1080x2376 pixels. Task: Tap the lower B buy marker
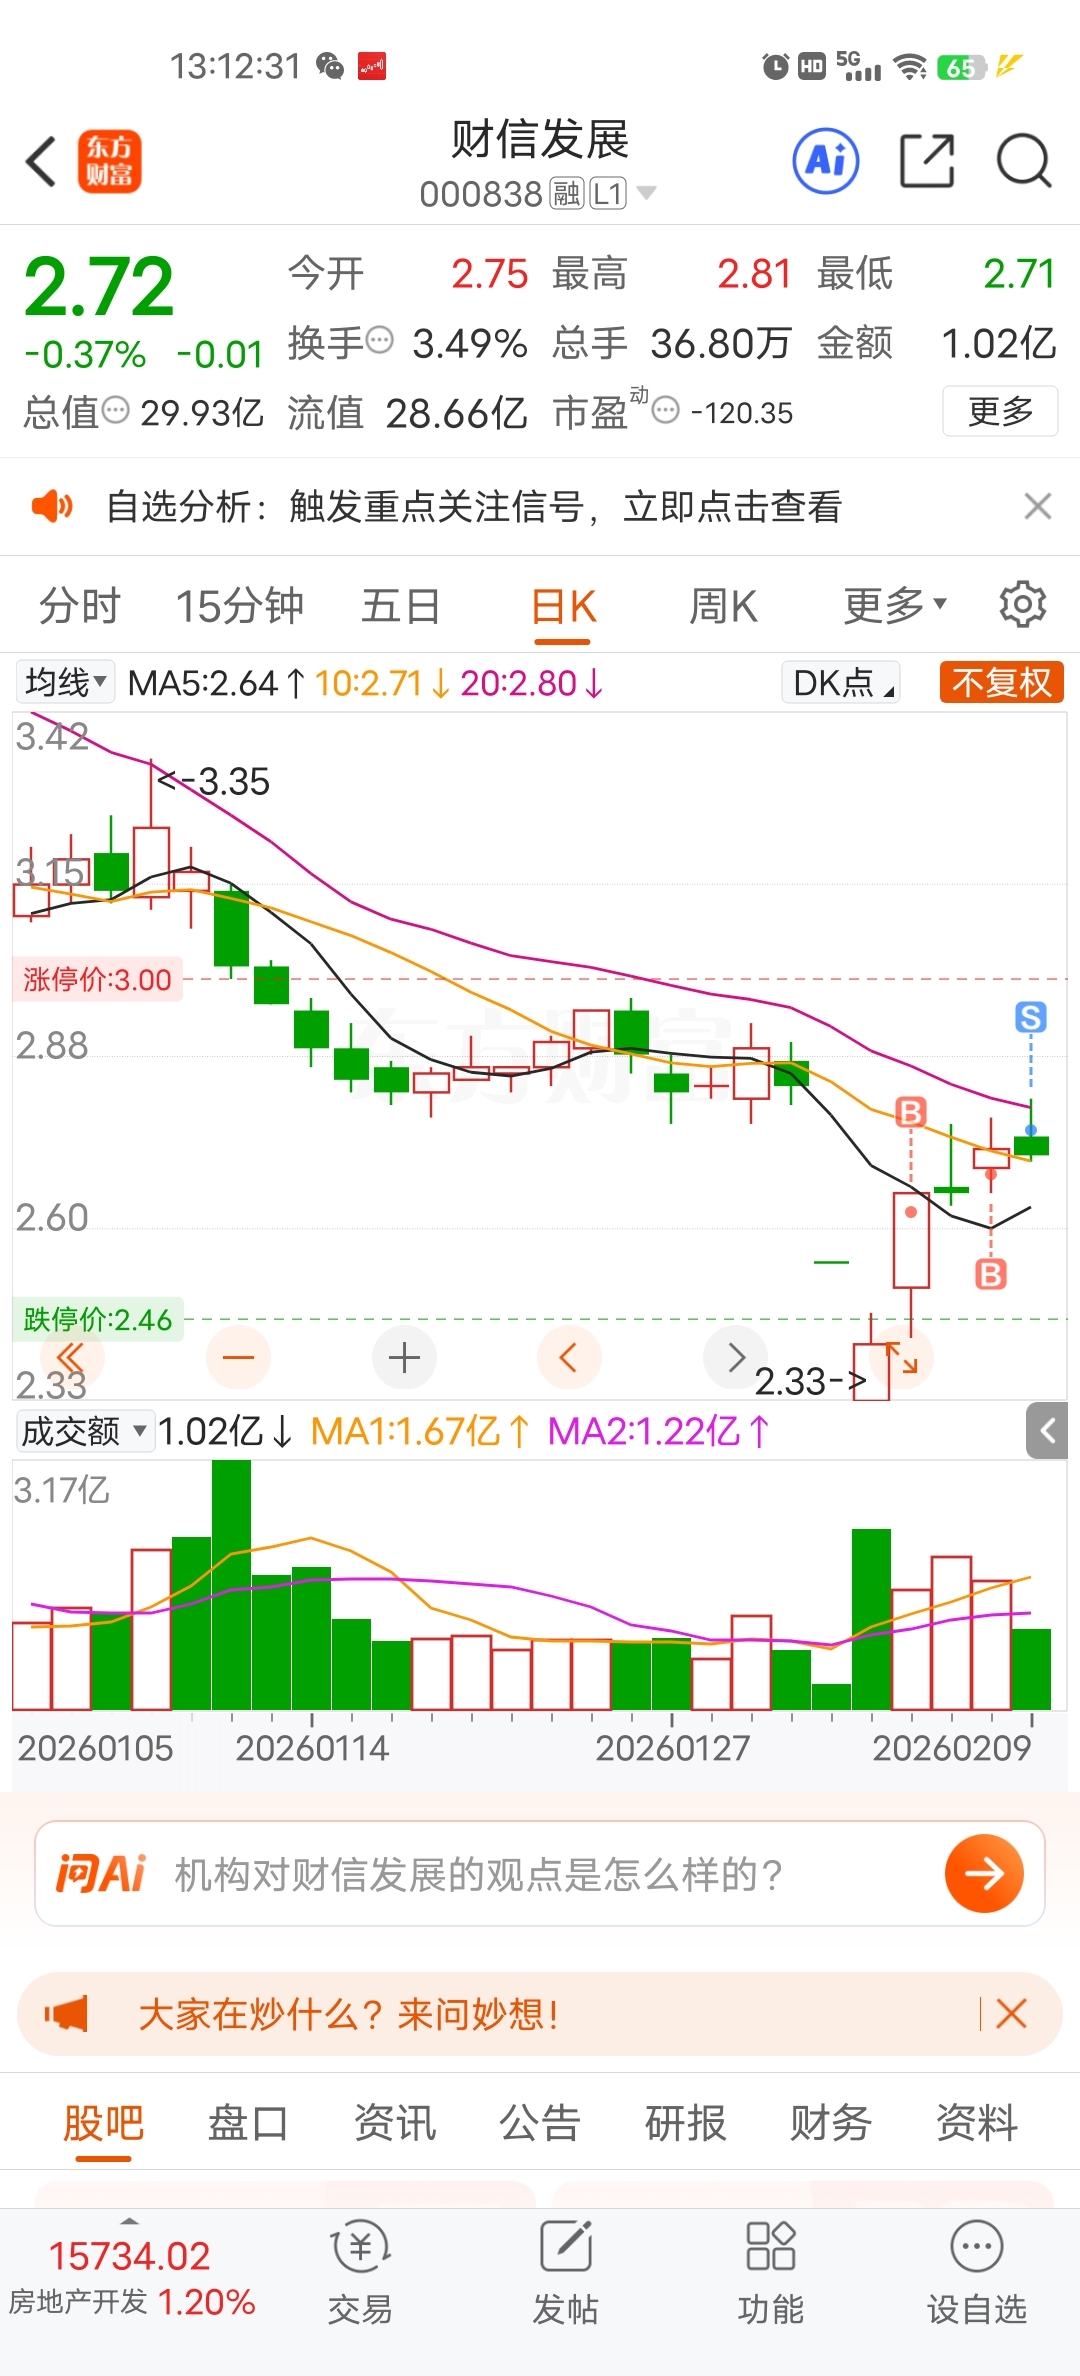990,1274
